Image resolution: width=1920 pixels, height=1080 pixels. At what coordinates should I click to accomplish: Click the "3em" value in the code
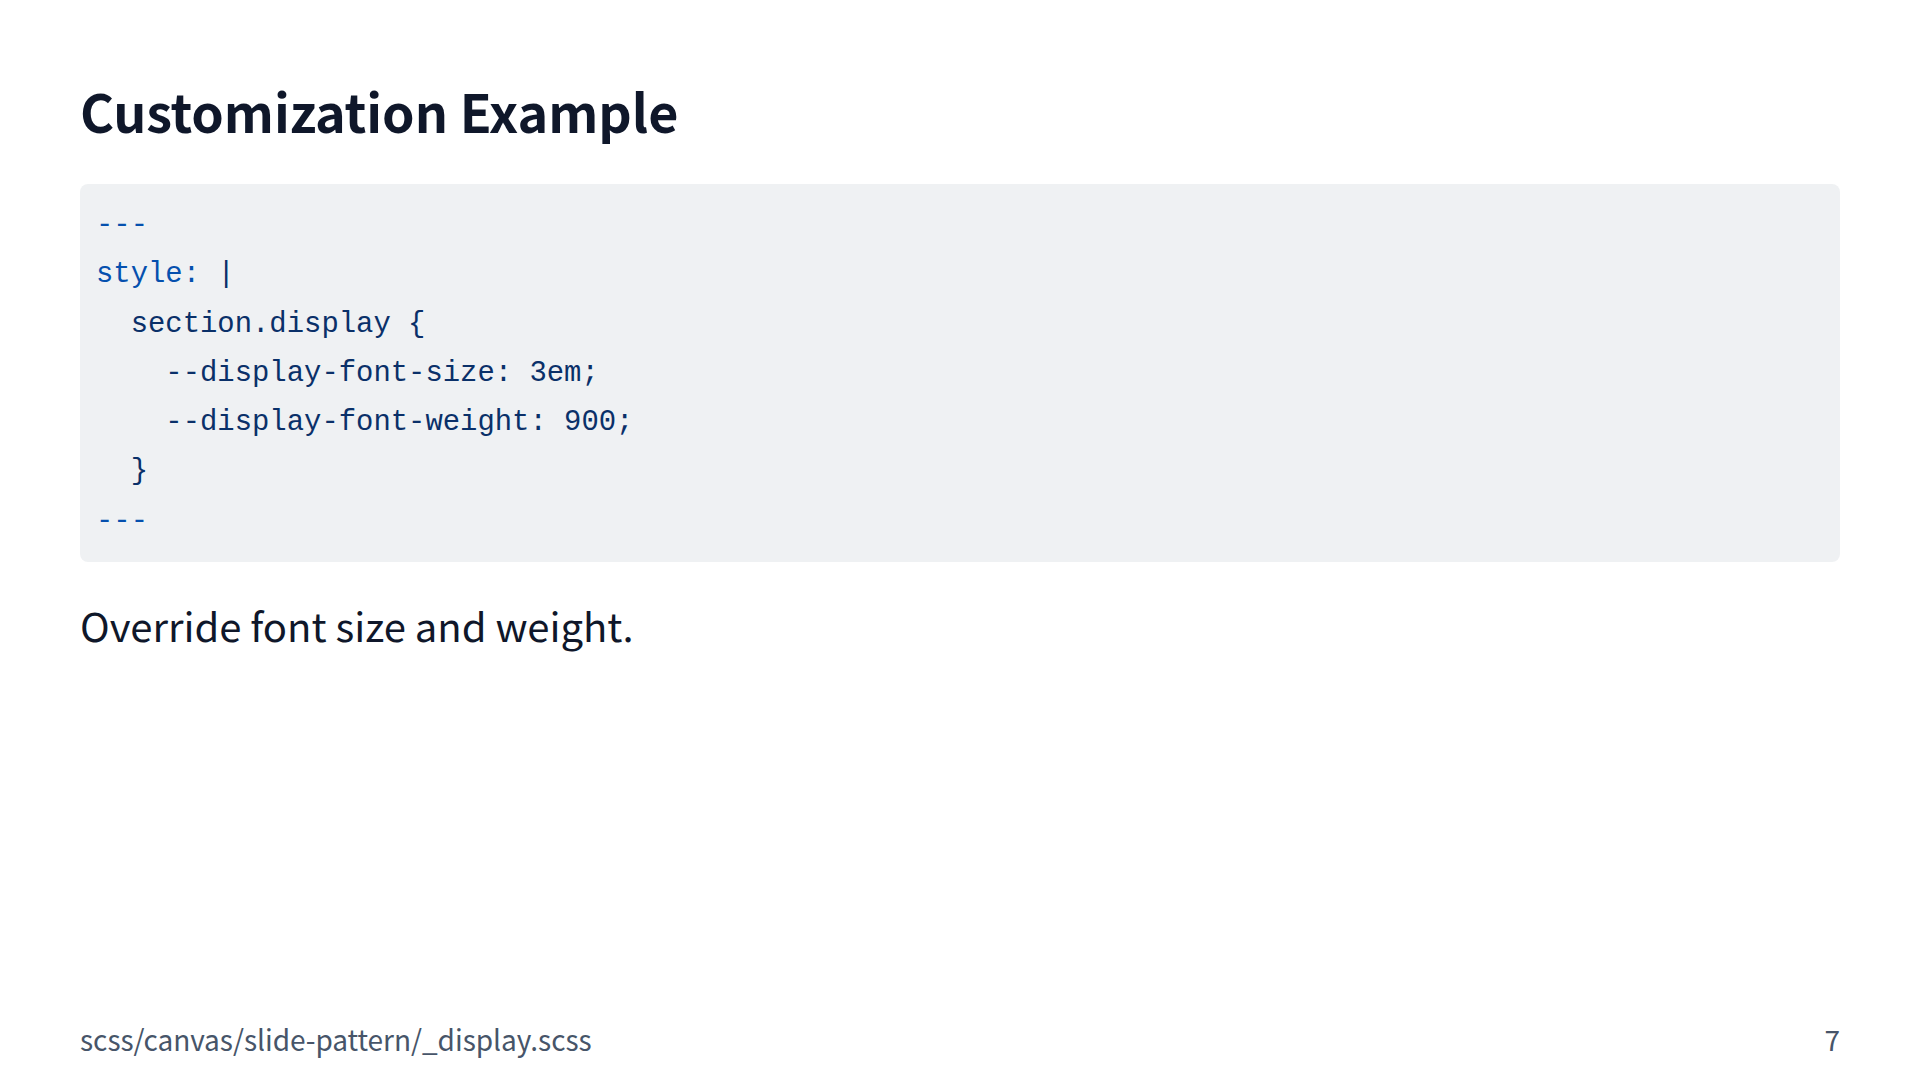pos(555,372)
